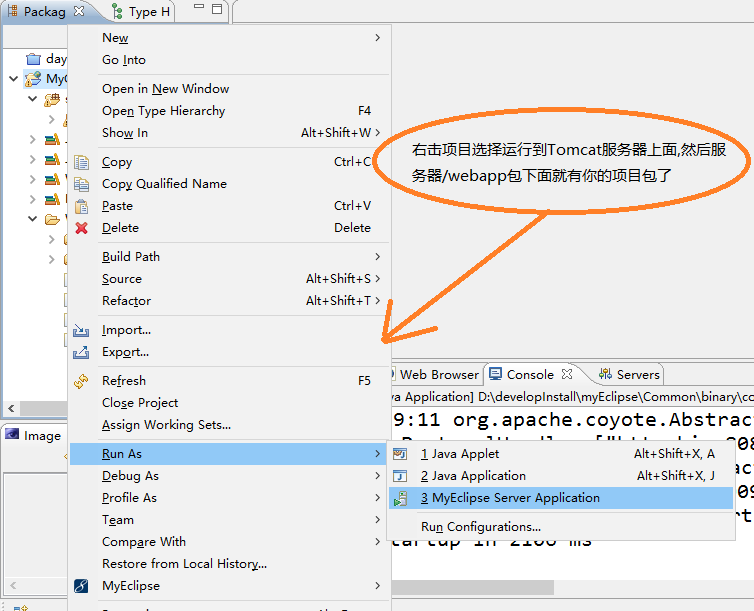Select the Run As menu entry
Image resolution: width=754 pixels, height=611 pixels.
coord(229,454)
